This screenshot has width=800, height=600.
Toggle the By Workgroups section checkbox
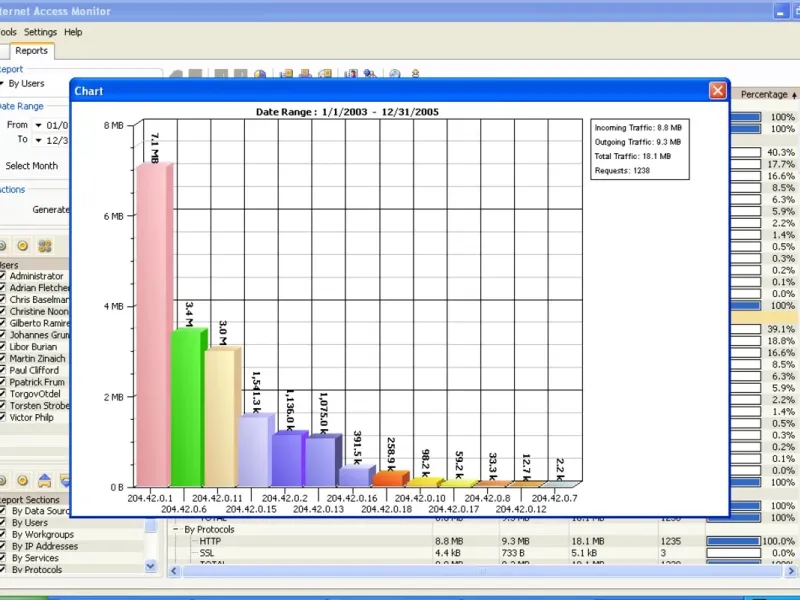click(2, 535)
